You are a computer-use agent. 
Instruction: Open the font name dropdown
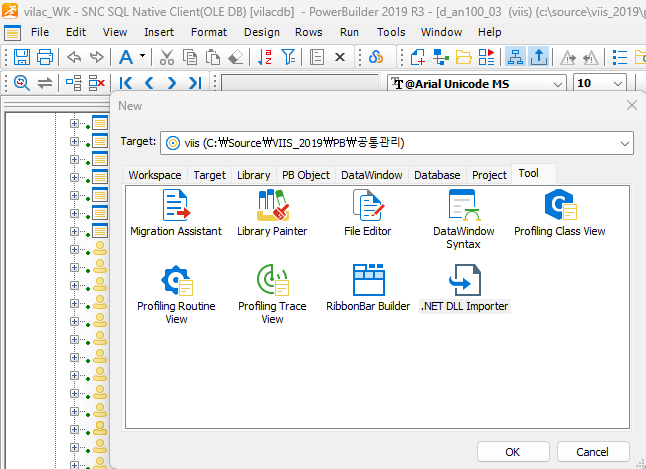click(558, 84)
